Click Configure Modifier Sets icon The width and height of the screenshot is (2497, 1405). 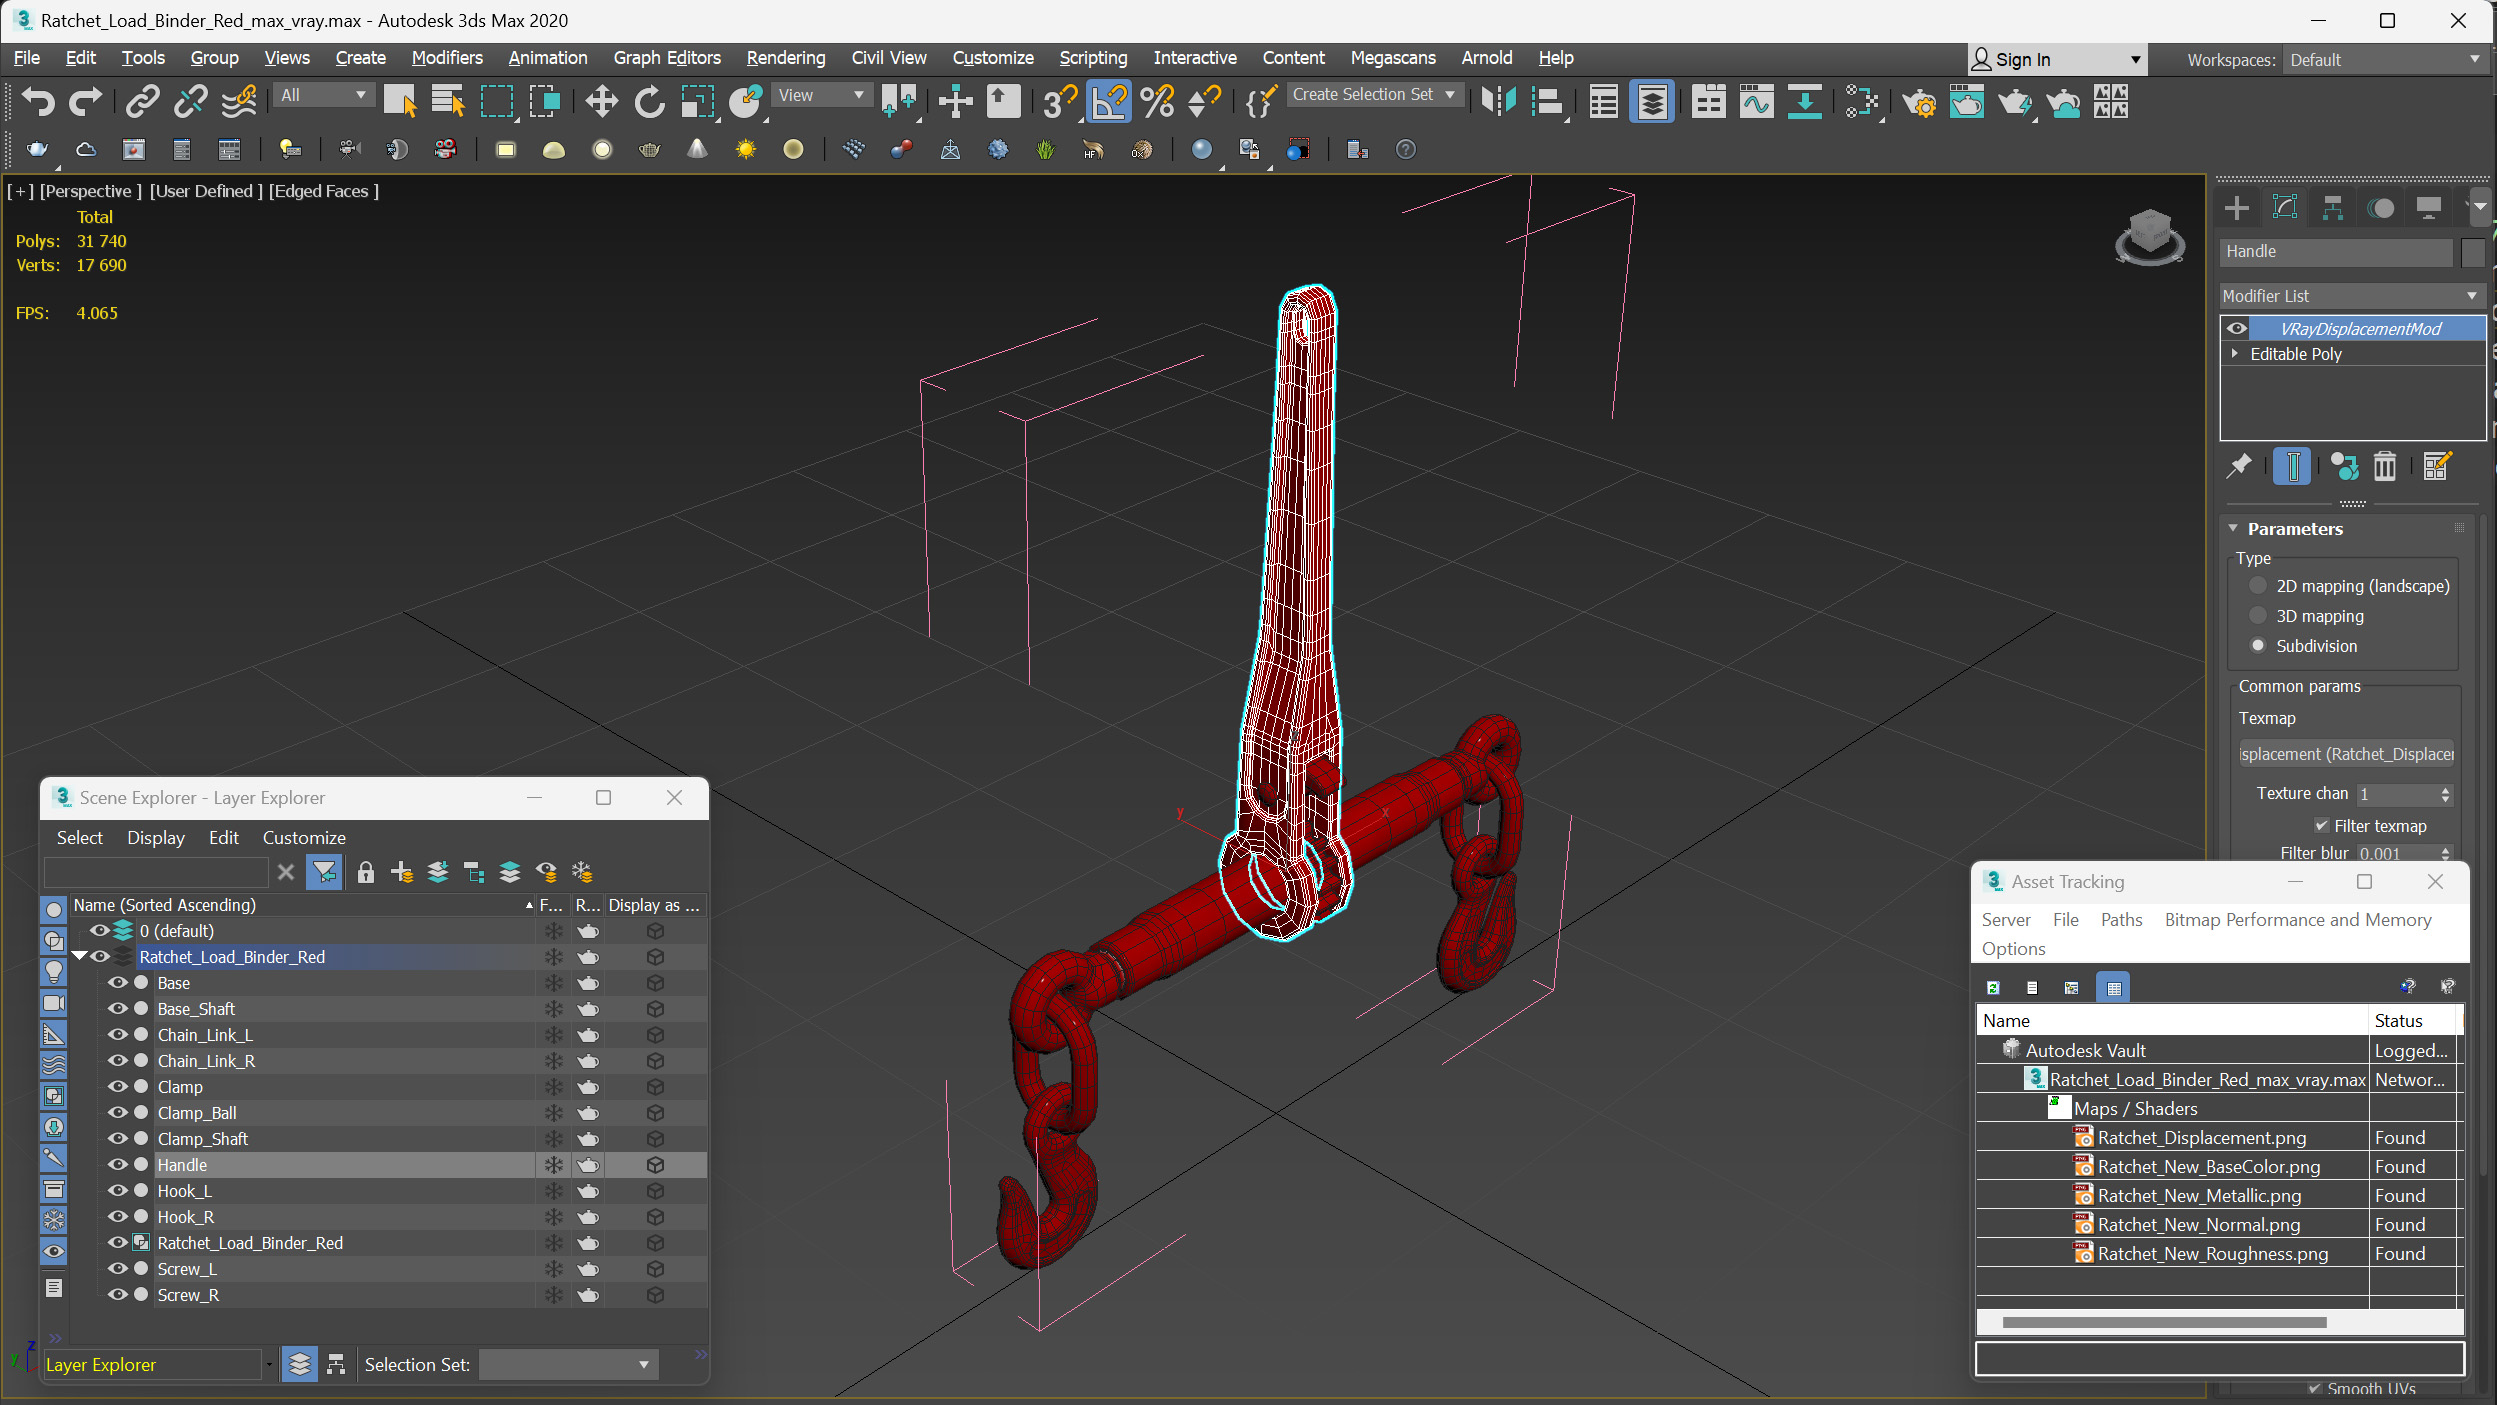pyautogui.click(x=2437, y=466)
